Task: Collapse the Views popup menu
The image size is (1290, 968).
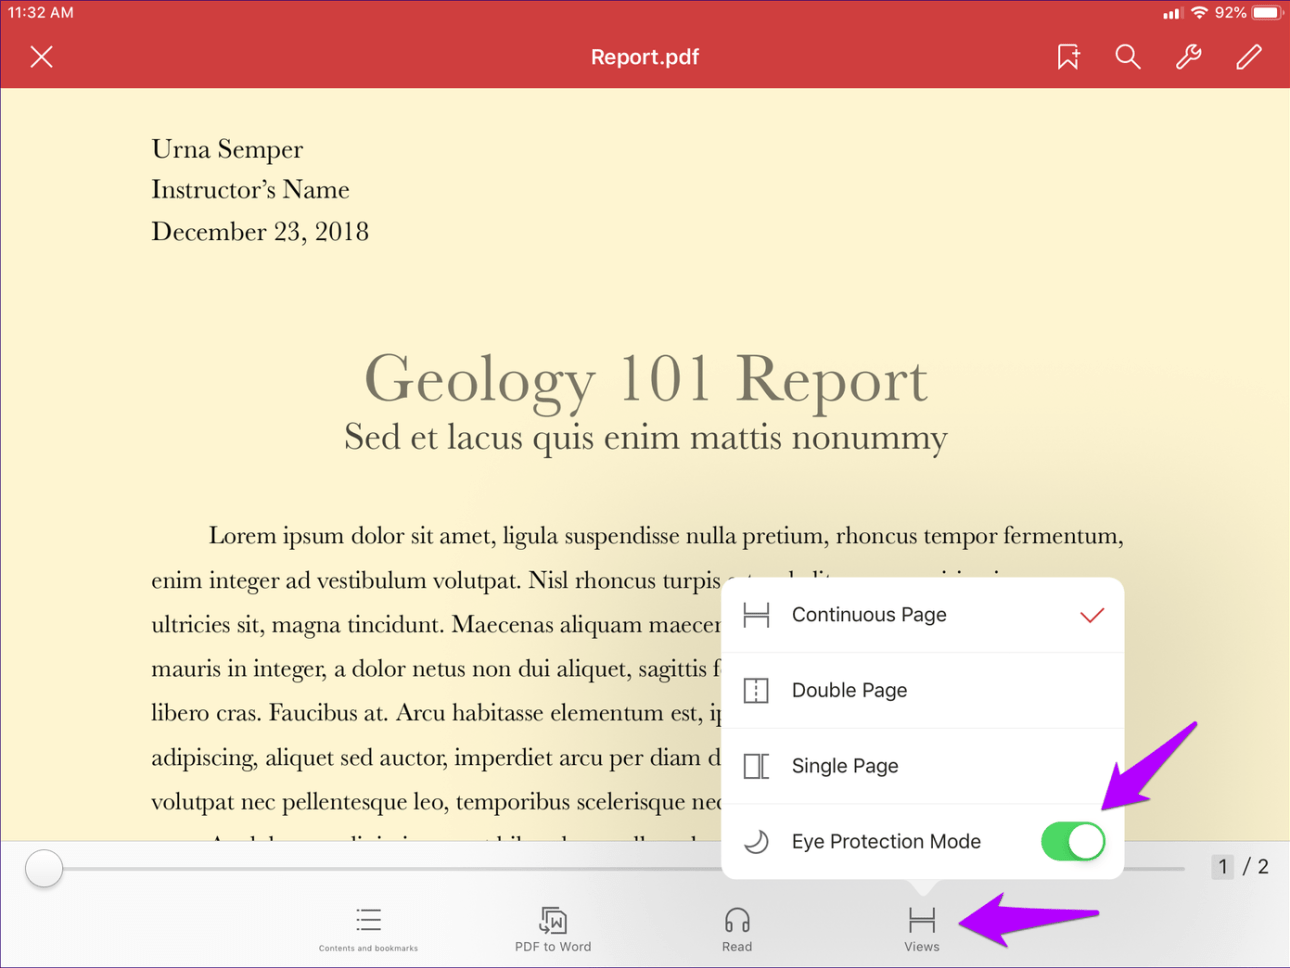Action: pos(921,928)
